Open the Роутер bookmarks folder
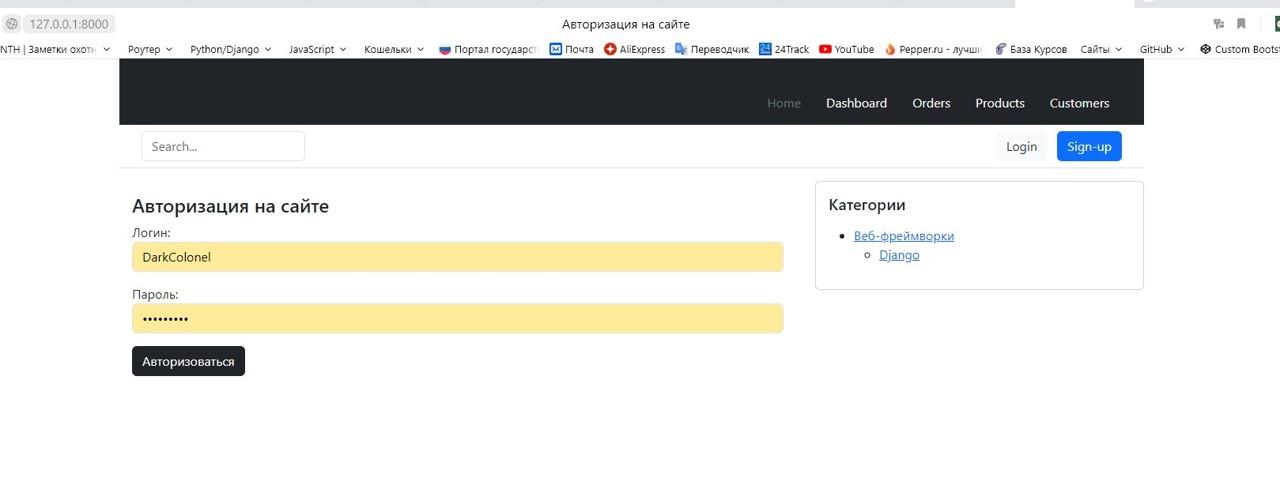The image size is (1280, 493). 150,49
